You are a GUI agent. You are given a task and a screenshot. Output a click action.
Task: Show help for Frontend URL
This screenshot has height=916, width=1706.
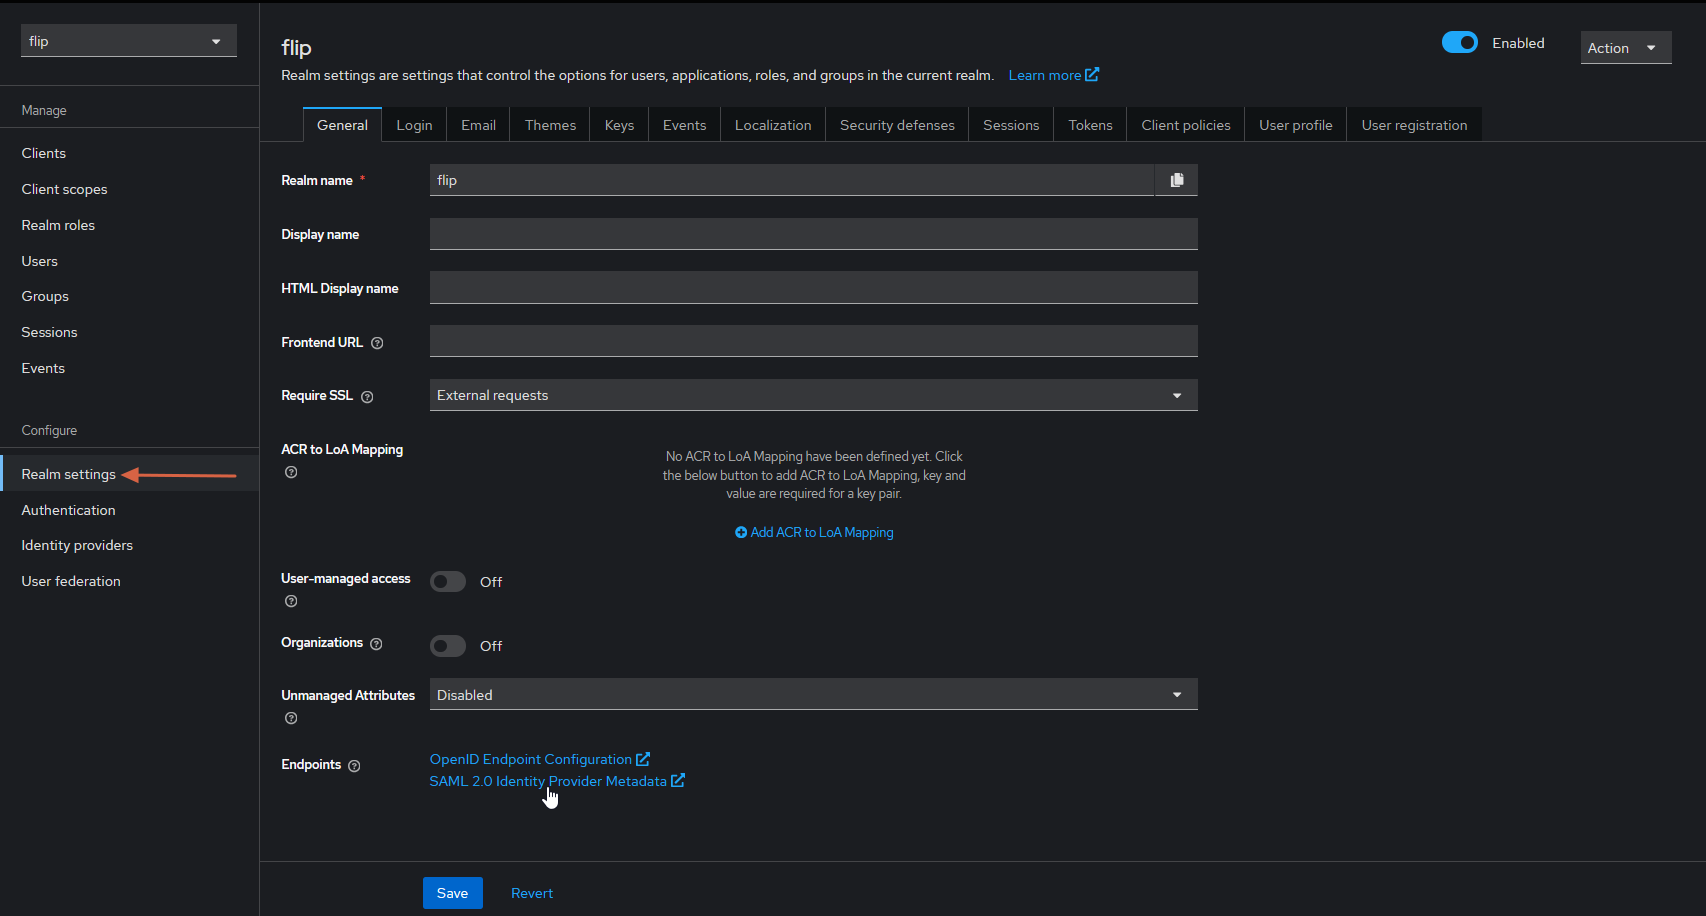377,343
